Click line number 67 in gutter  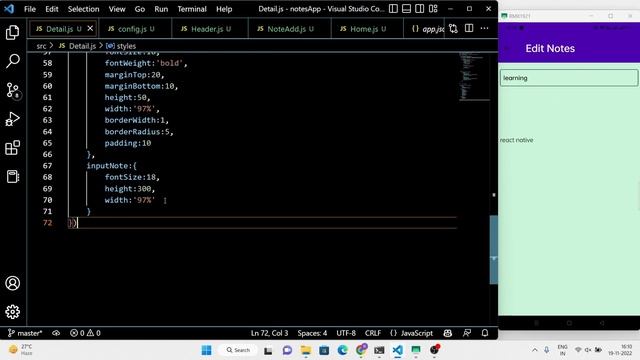click(x=47, y=166)
